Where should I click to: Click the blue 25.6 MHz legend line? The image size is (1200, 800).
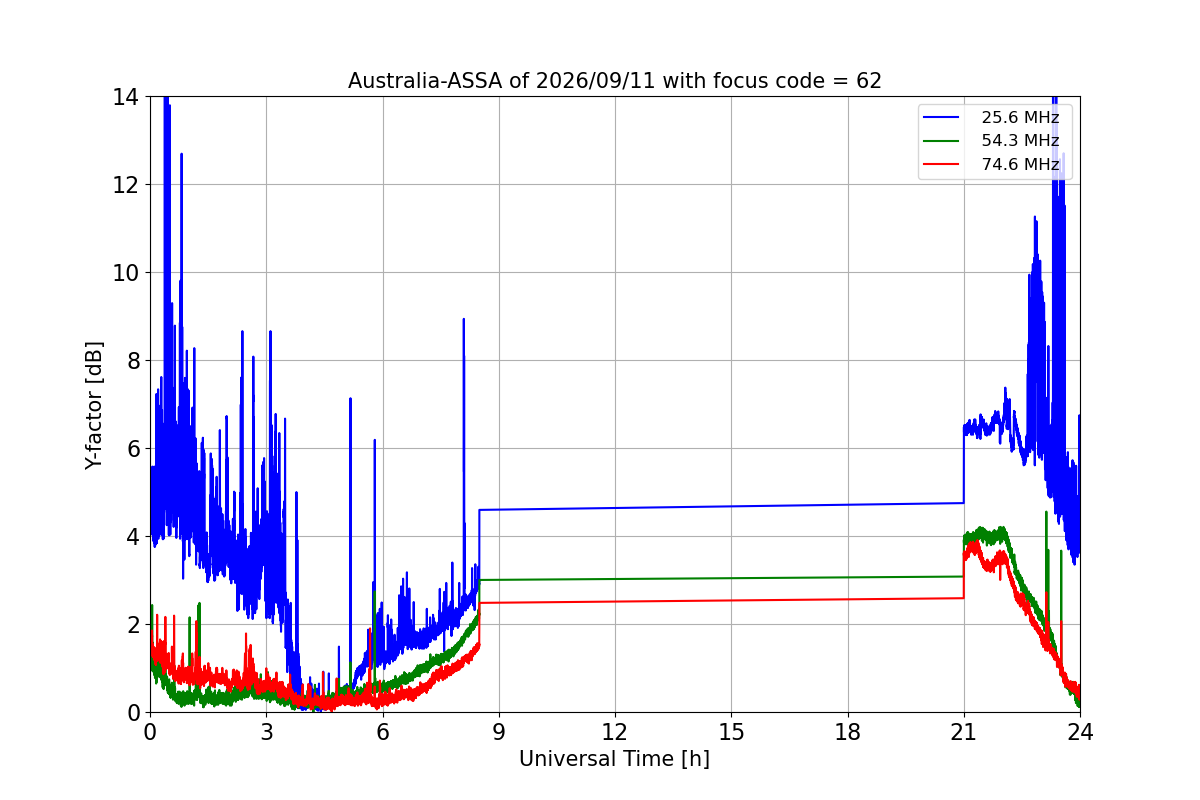pos(942,118)
